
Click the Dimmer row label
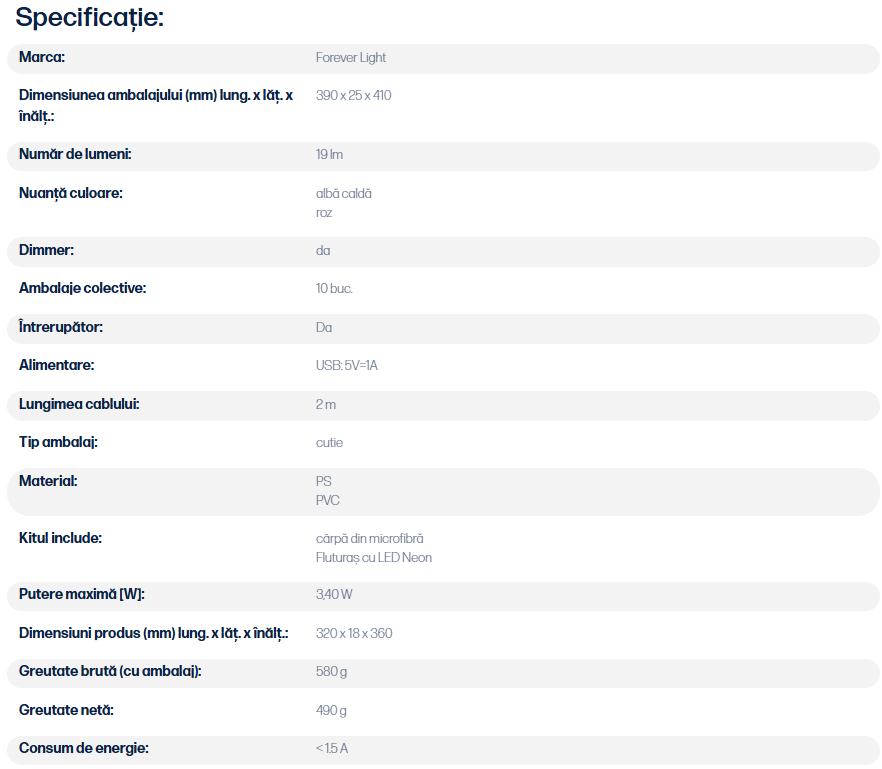(46, 250)
